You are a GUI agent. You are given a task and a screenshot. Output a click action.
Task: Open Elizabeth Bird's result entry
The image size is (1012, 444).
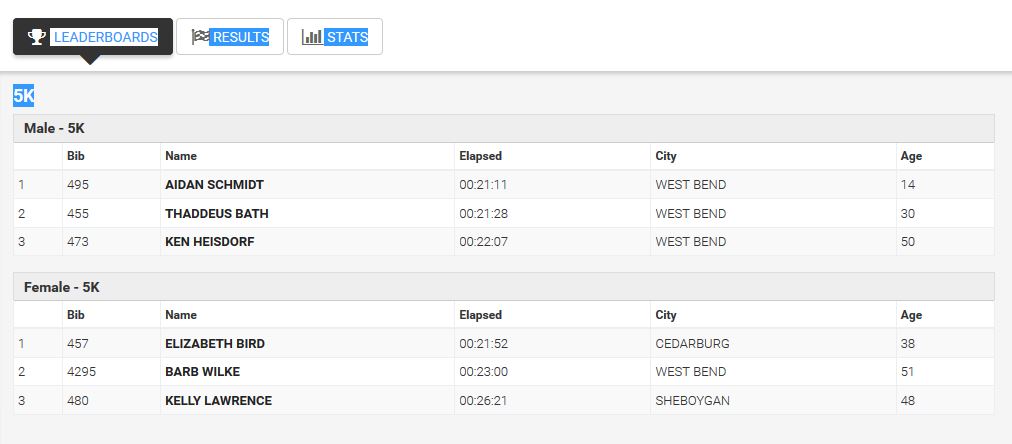(214, 344)
